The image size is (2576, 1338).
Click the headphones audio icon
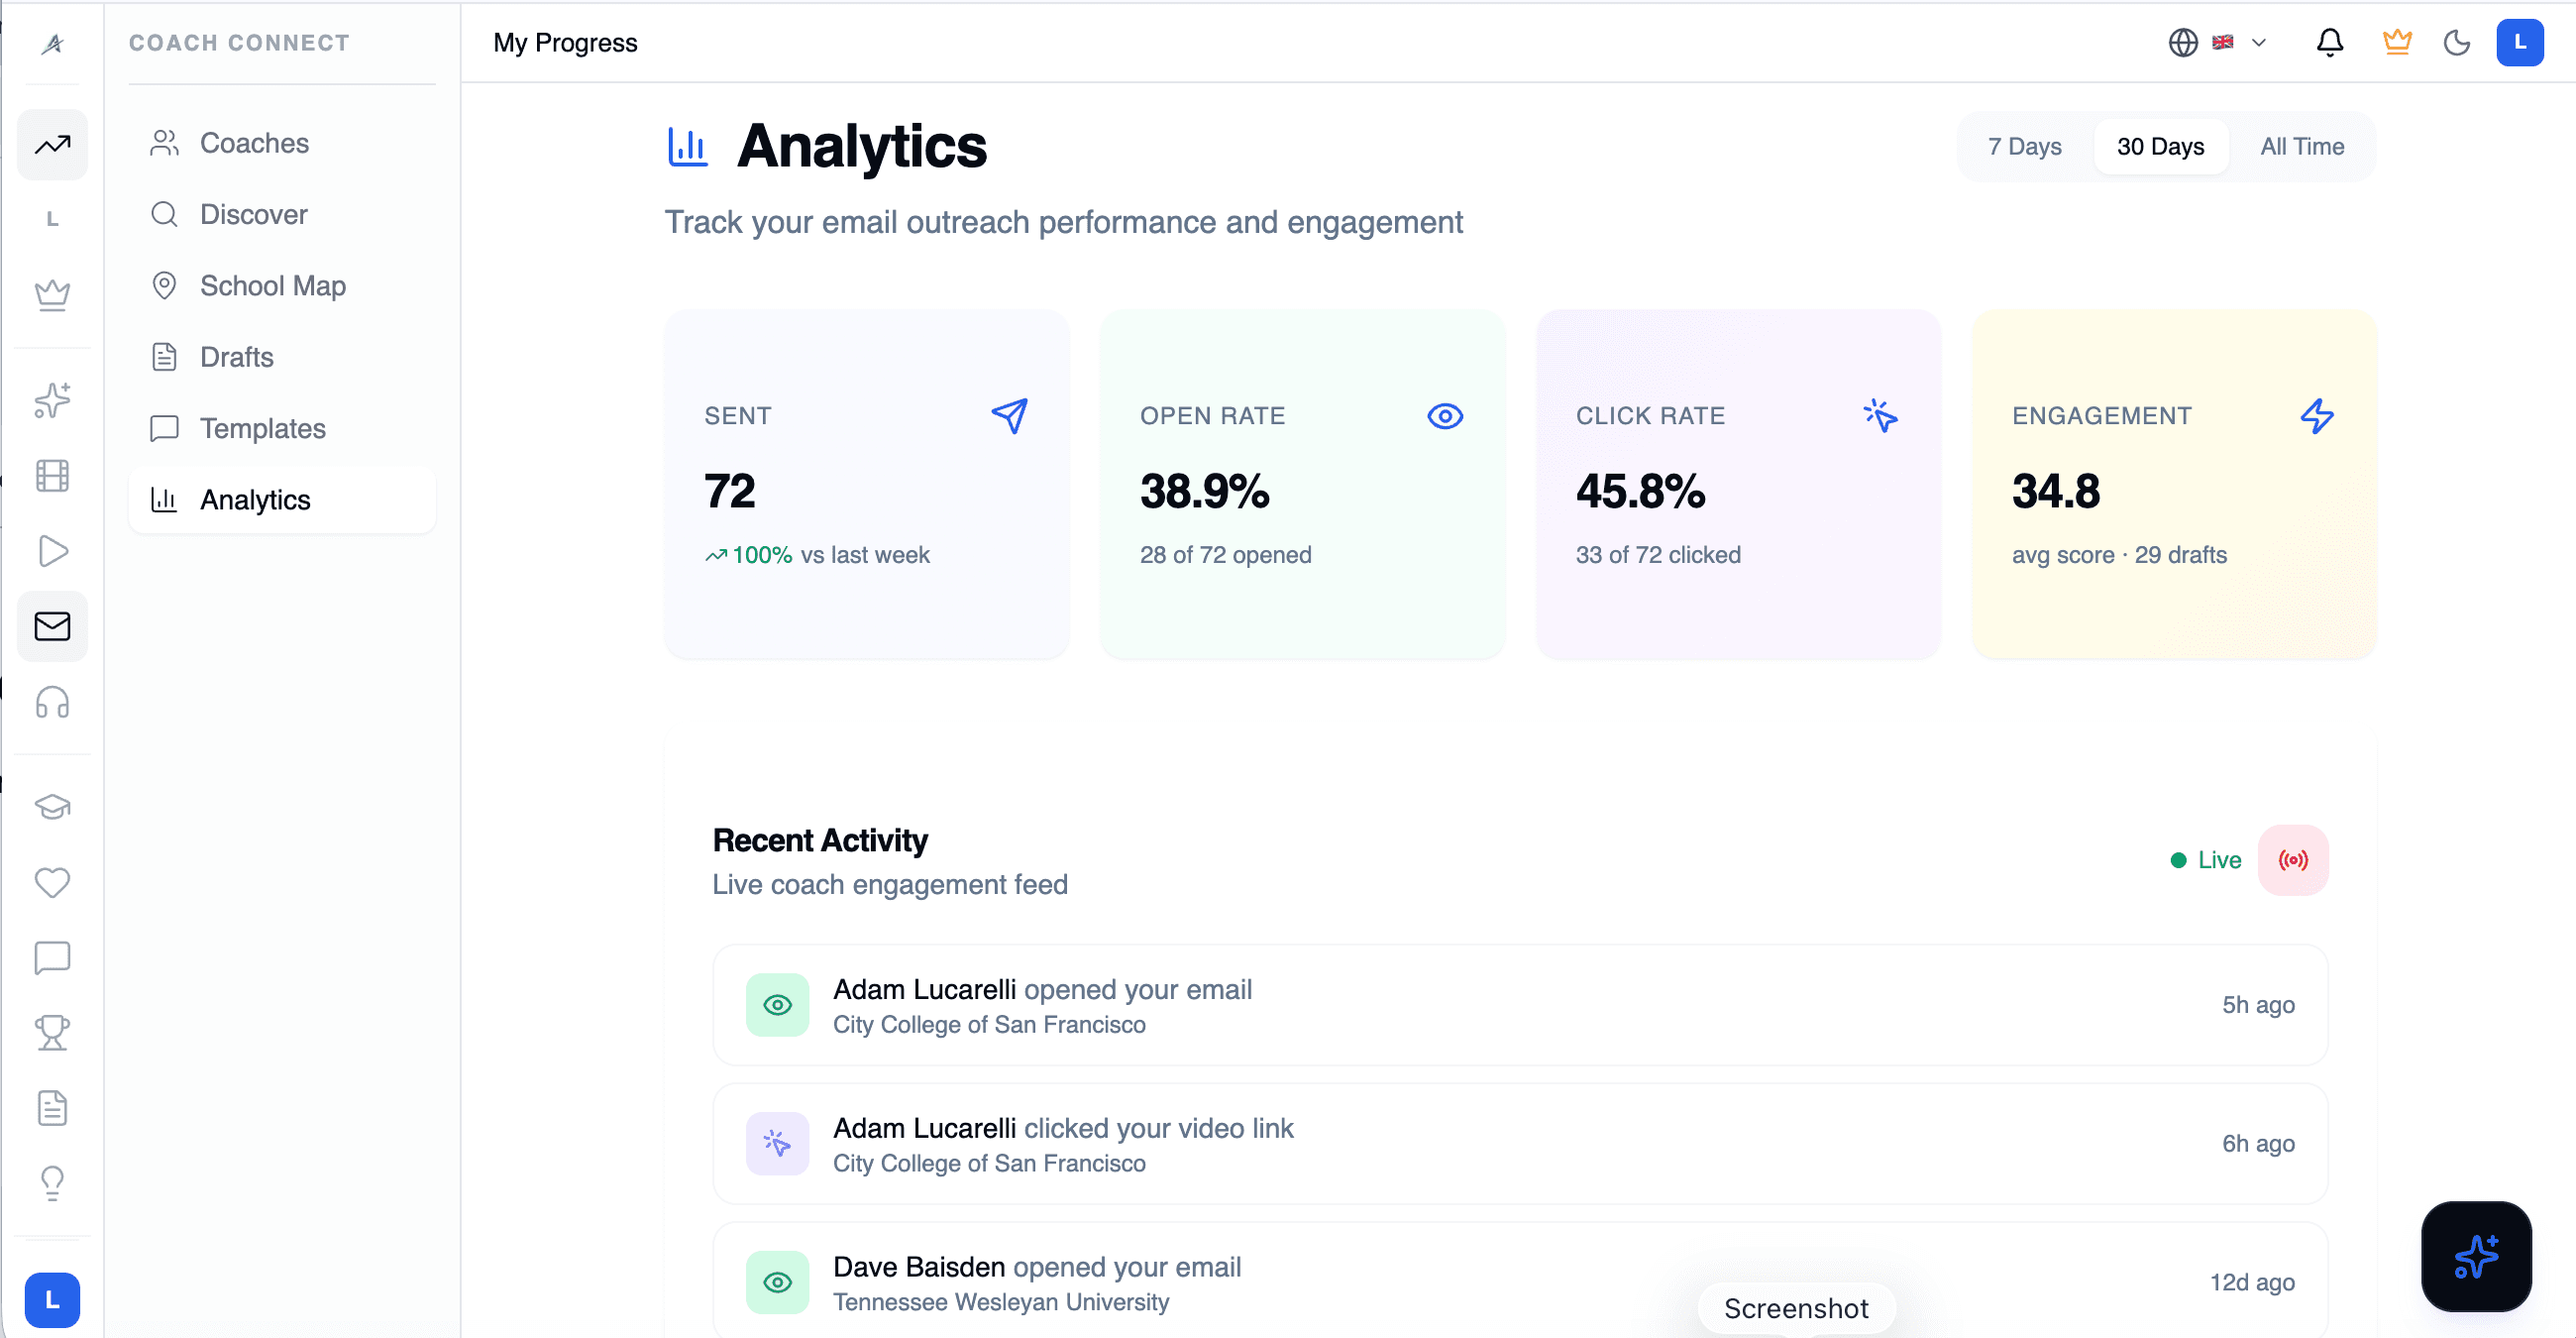[52, 703]
